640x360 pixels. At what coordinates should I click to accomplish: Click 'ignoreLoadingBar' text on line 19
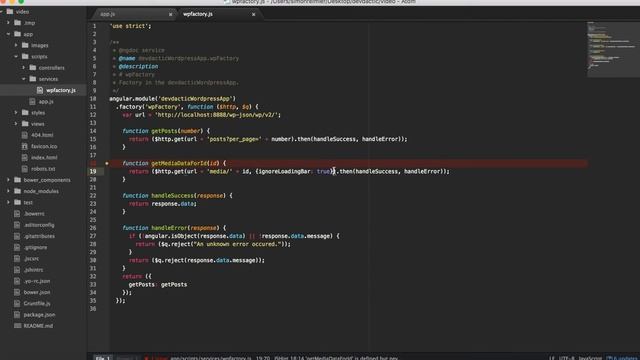click(284, 171)
